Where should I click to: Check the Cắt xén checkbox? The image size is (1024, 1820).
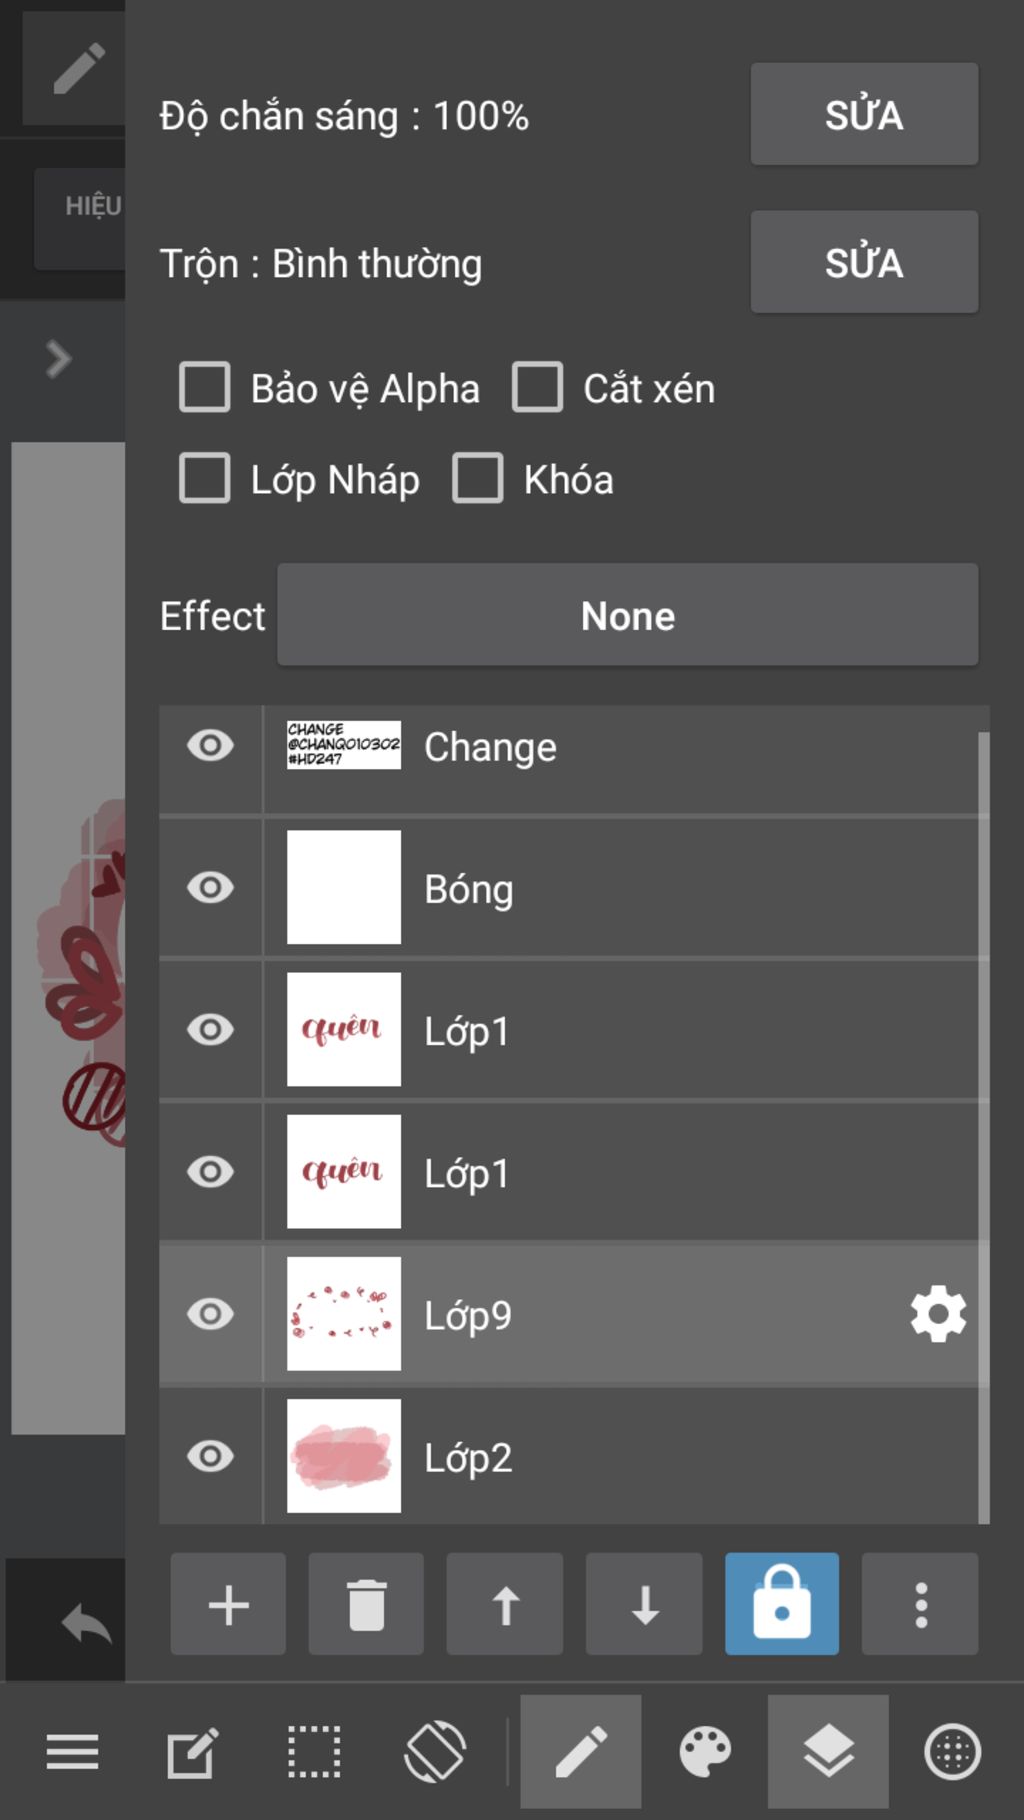[538, 388]
